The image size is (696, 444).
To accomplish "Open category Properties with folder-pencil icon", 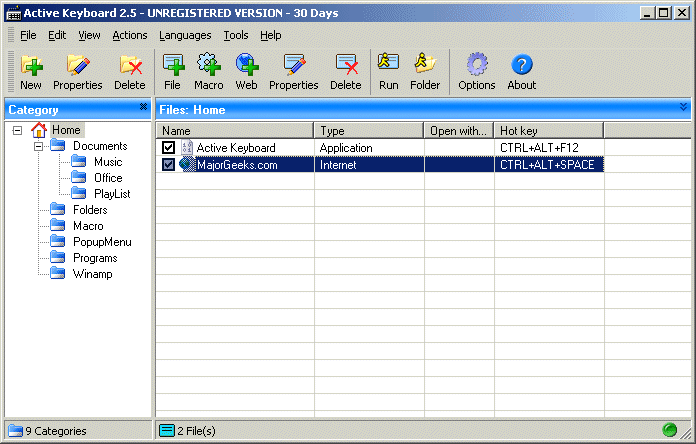I will (78, 65).
